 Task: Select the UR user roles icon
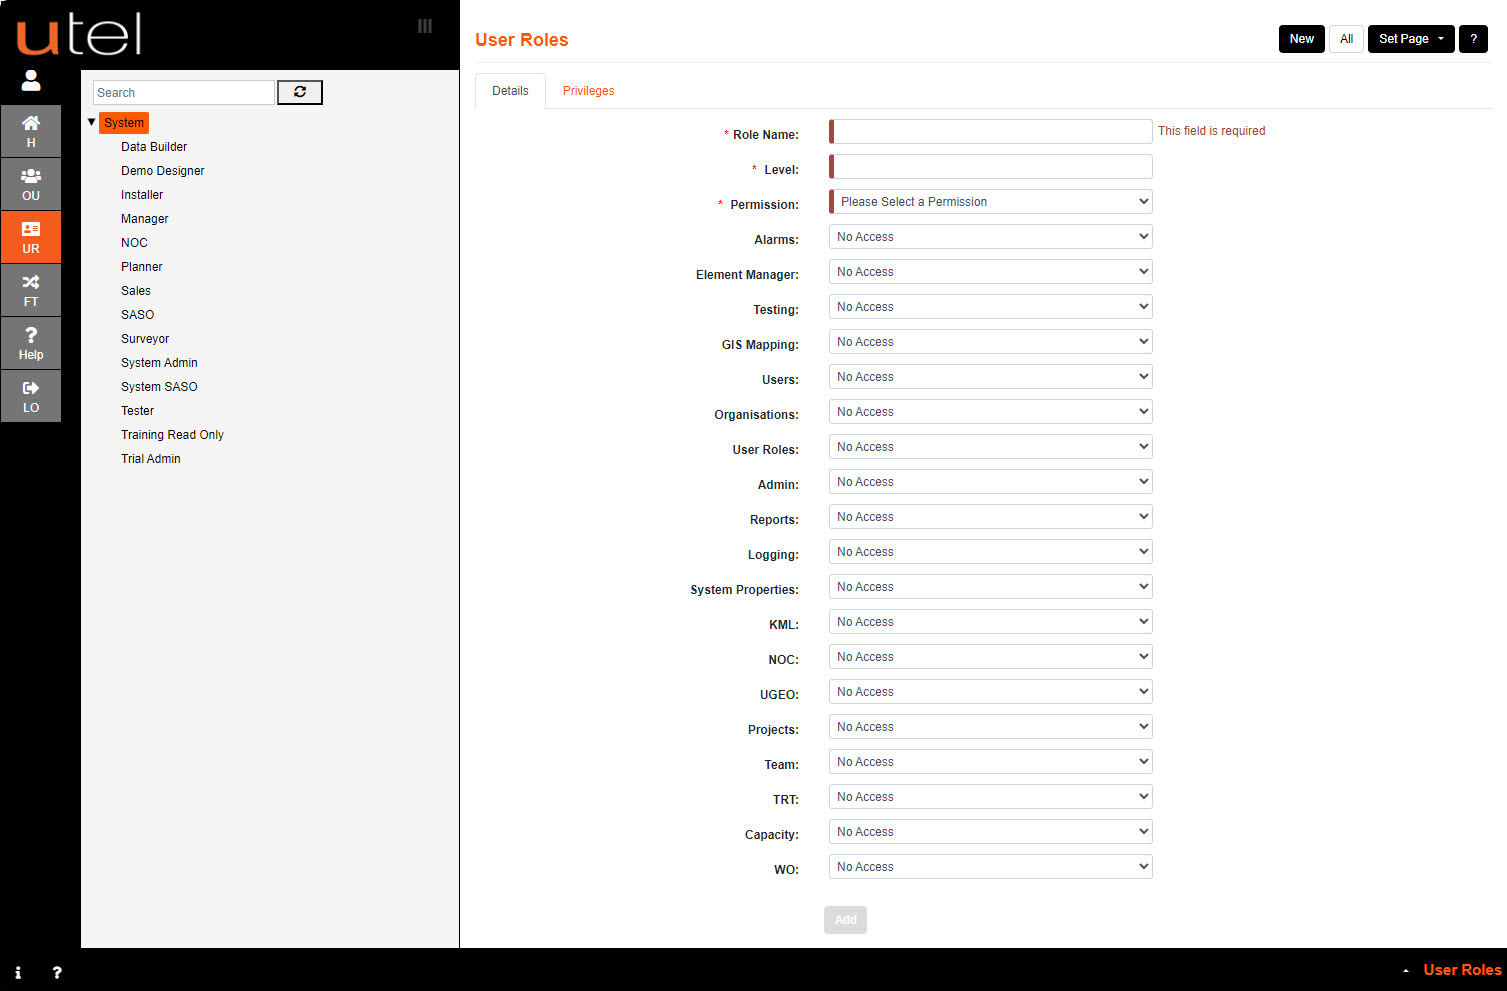click(31, 237)
